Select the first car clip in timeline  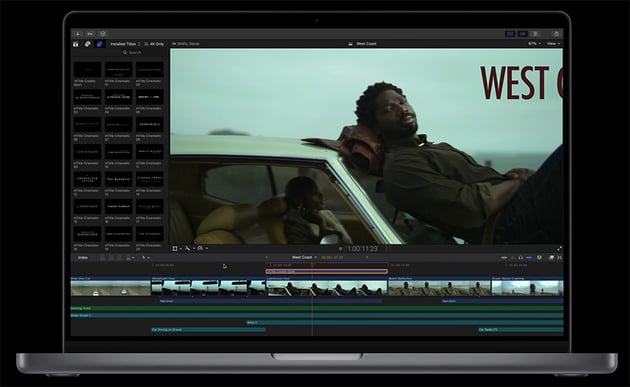click(110, 287)
